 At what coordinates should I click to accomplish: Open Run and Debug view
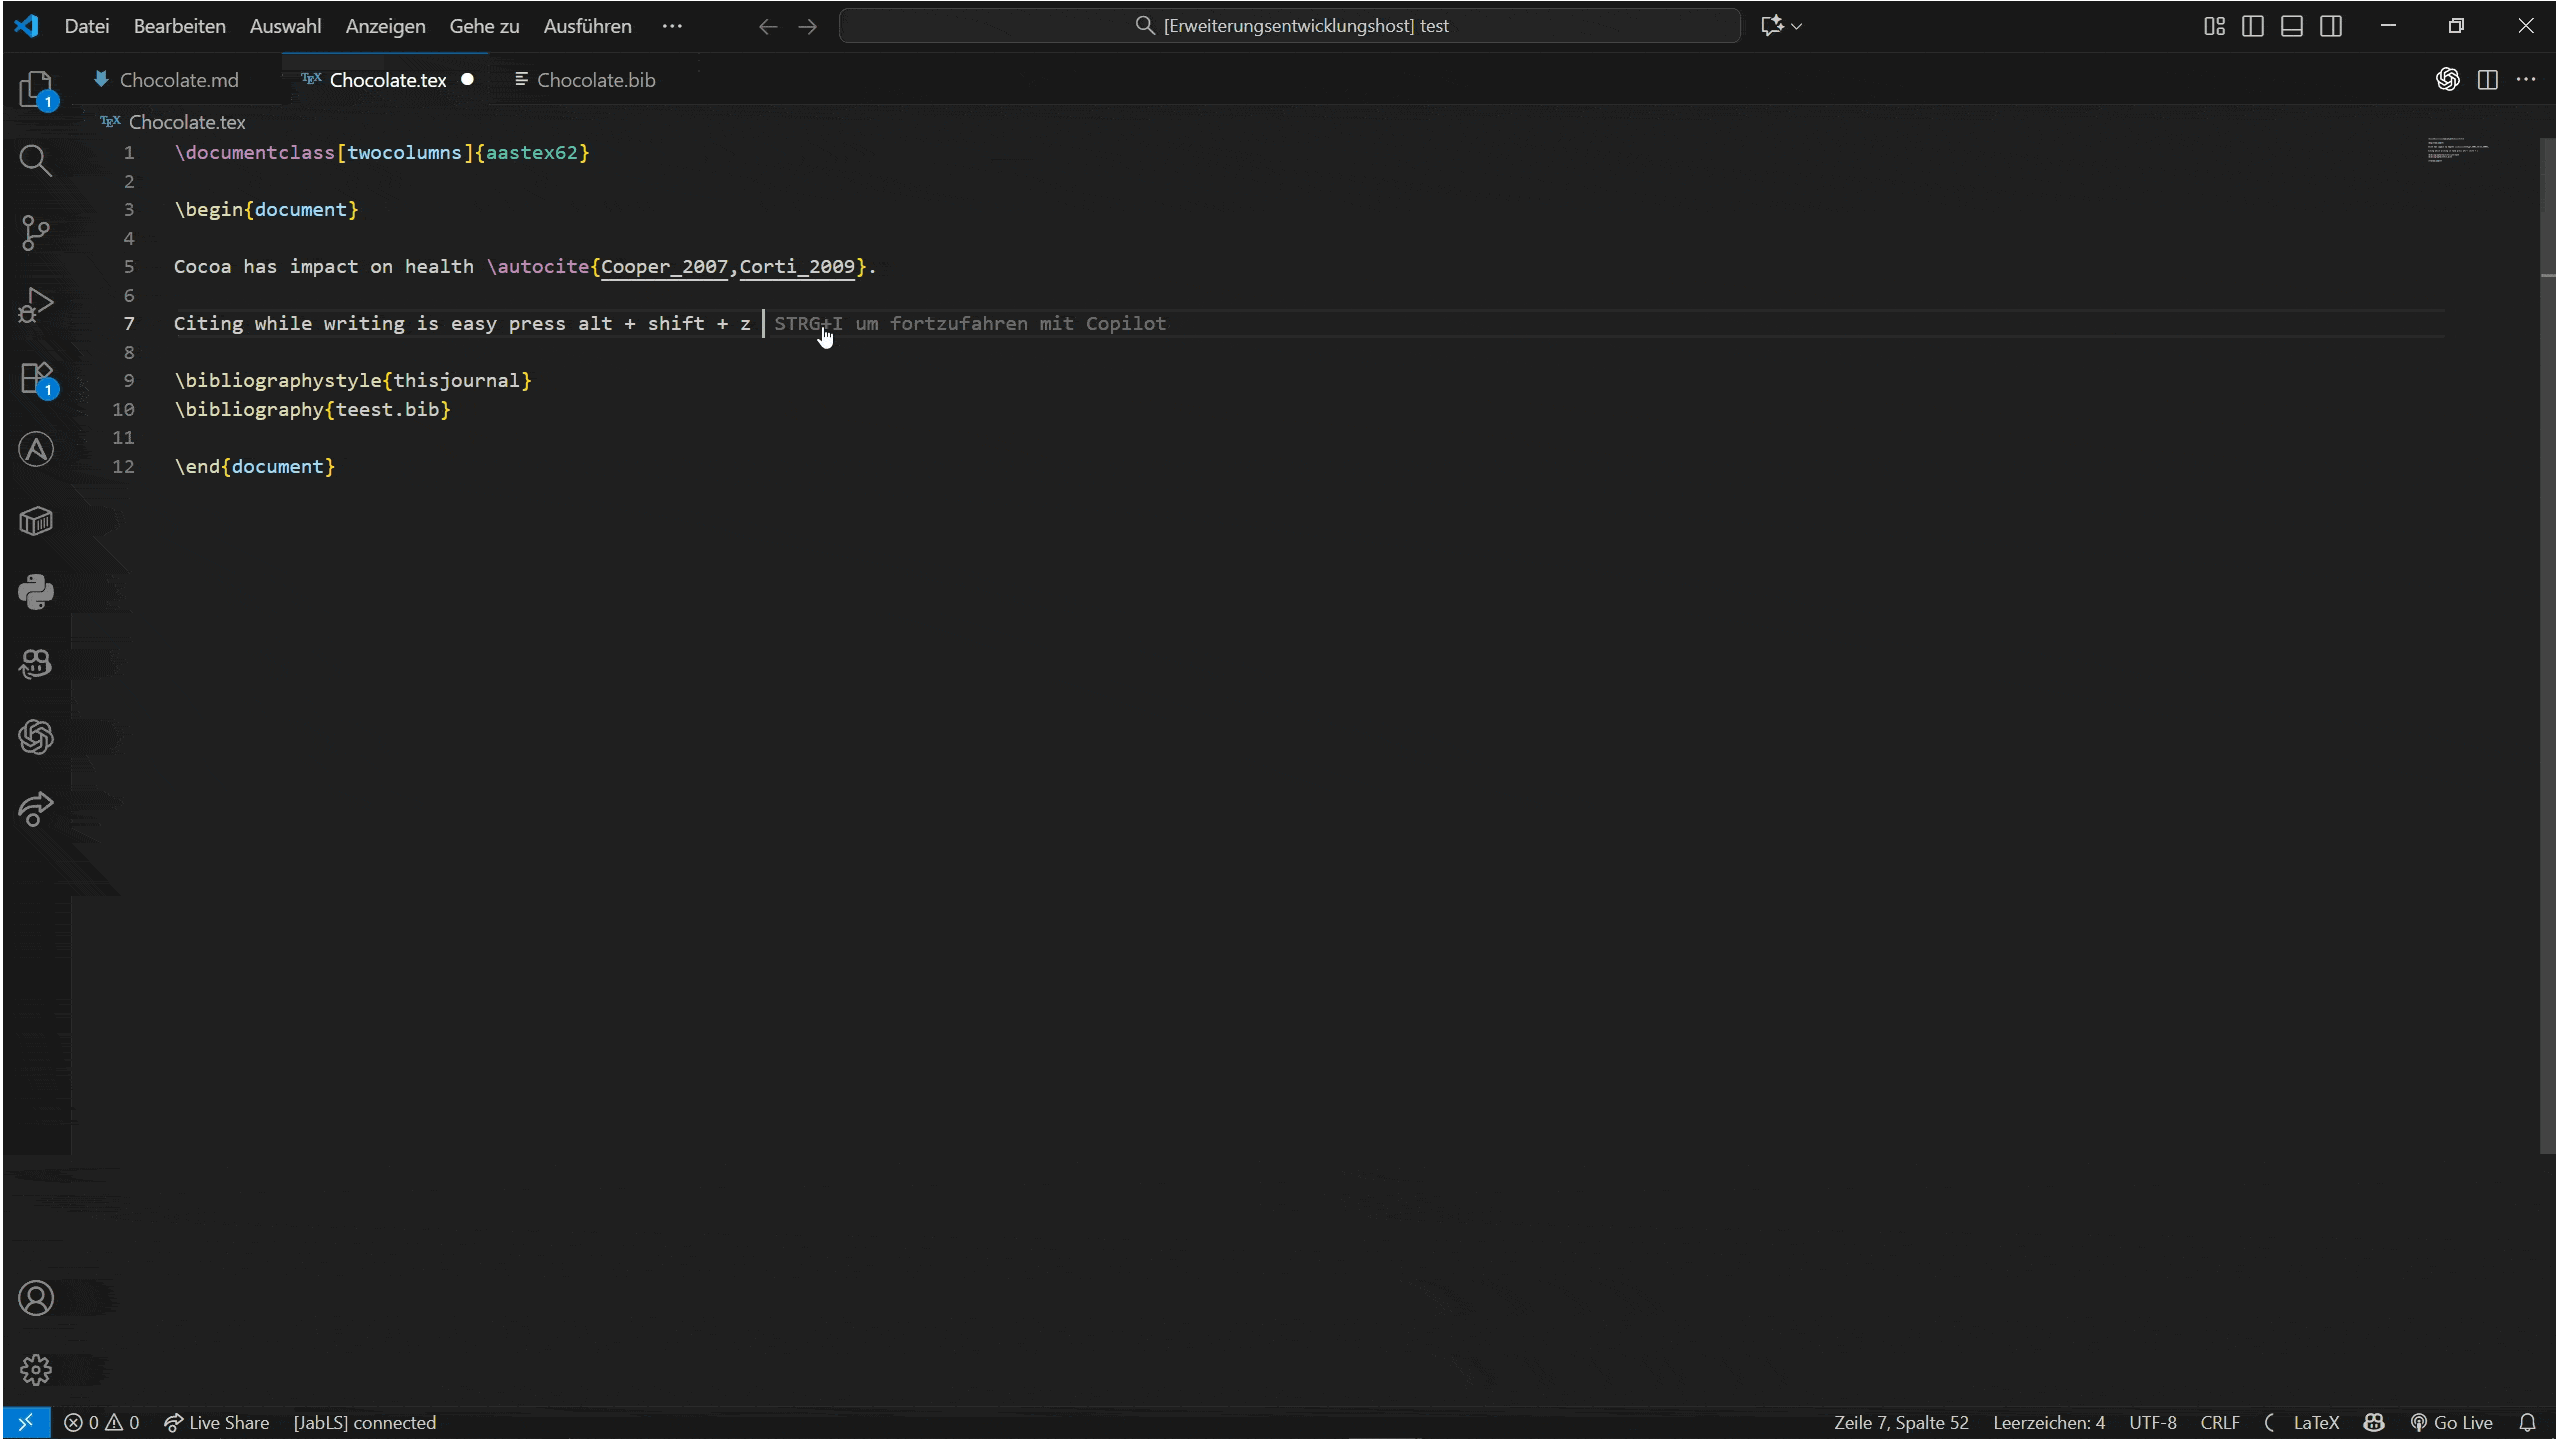click(x=36, y=305)
